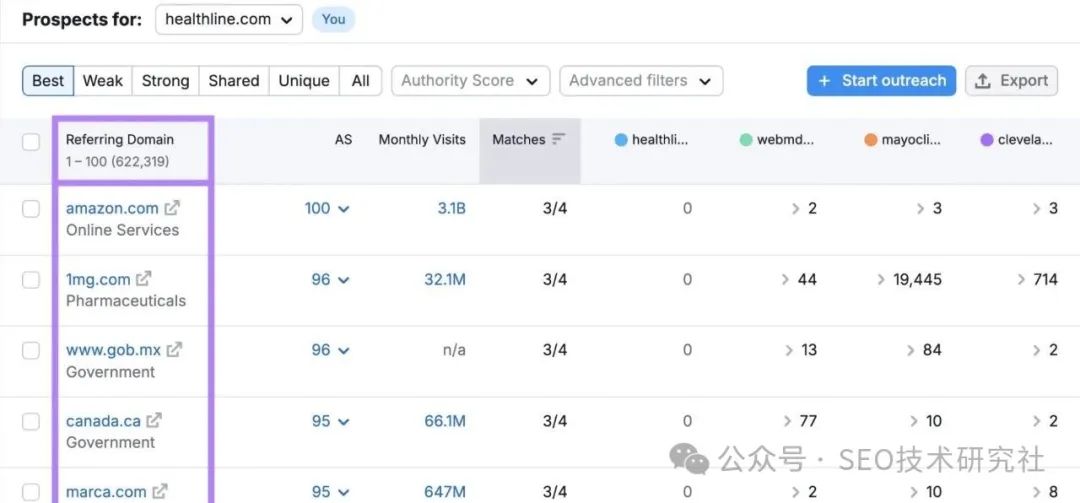Expand AS score 95 for marca.com
The image size is (1080, 503).
click(x=331, y=492)
